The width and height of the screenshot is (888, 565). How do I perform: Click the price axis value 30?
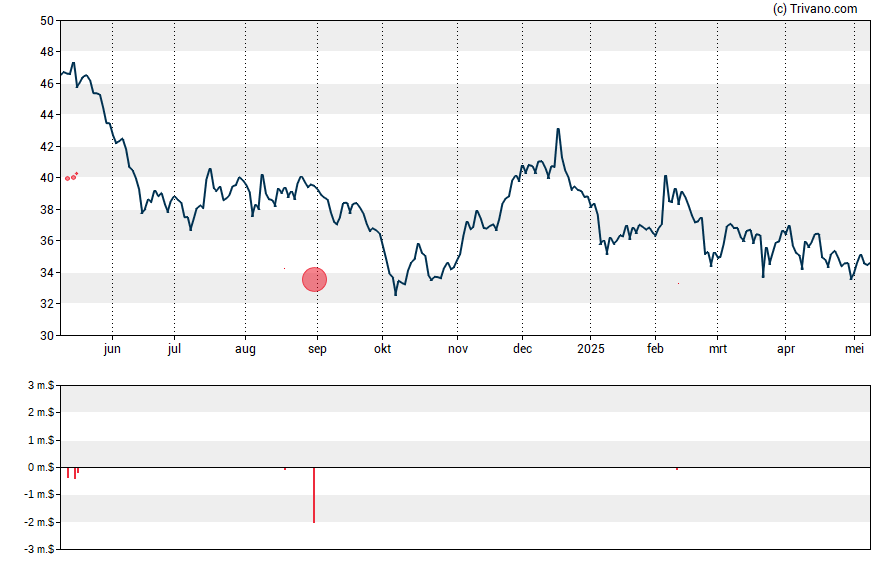[x=46, y=336]
